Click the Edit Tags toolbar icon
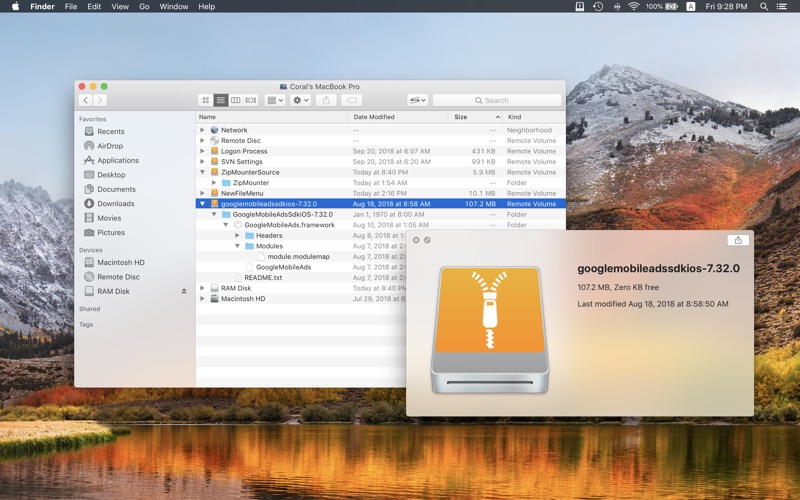Screen dimensions: 800x500 click(x=352, y=101)
